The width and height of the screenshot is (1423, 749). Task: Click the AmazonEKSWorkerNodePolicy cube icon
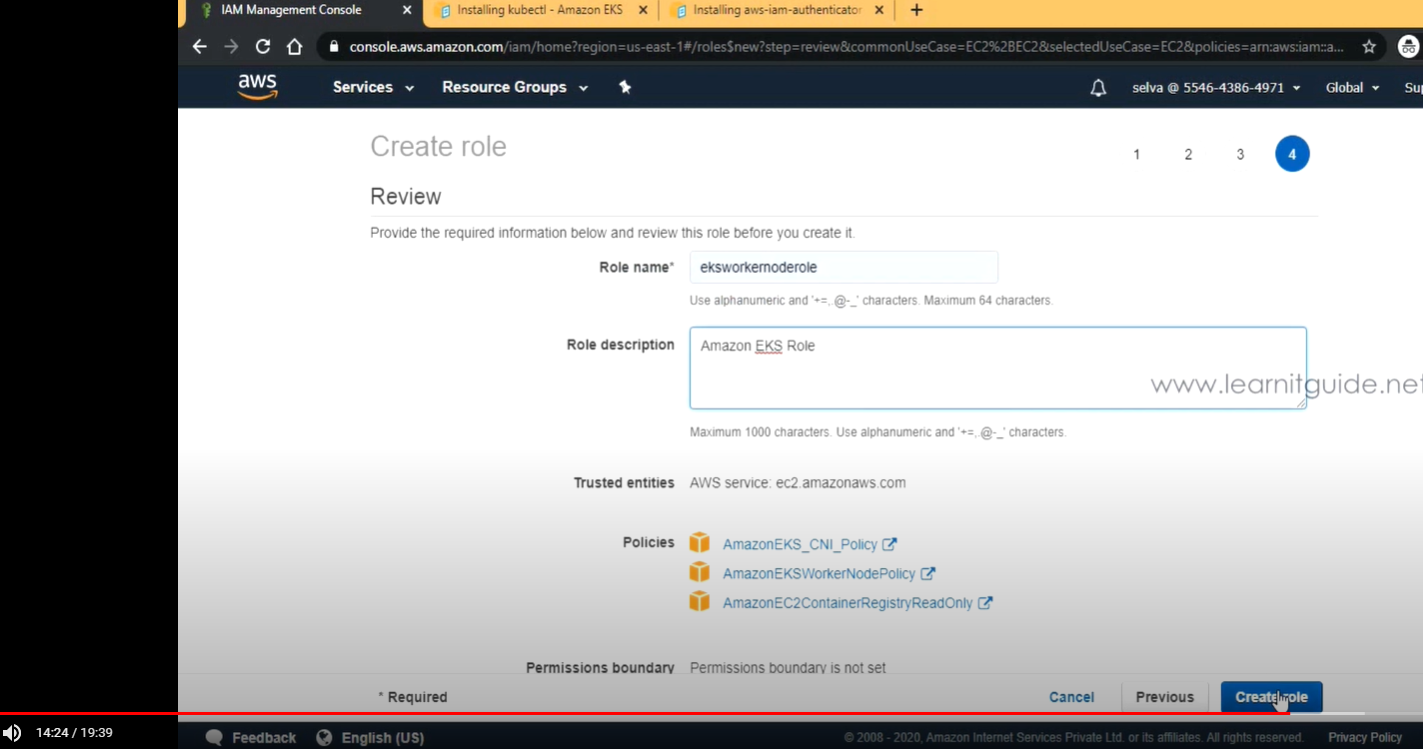click(699, 572)
